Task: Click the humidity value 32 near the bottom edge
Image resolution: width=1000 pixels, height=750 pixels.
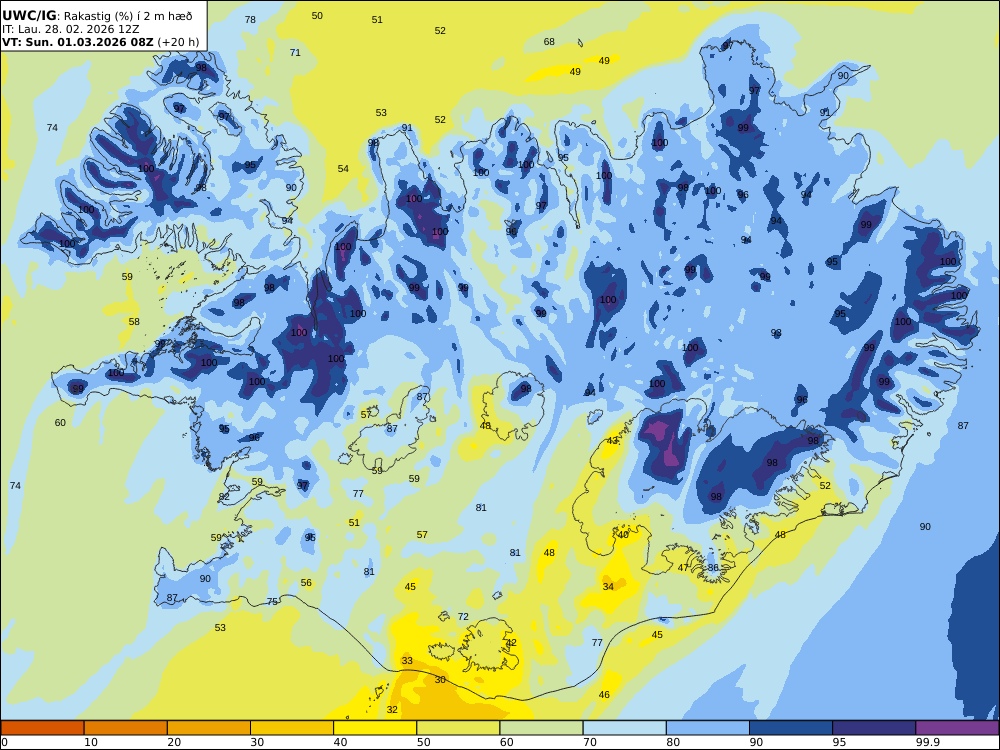Action: point(392,710)
